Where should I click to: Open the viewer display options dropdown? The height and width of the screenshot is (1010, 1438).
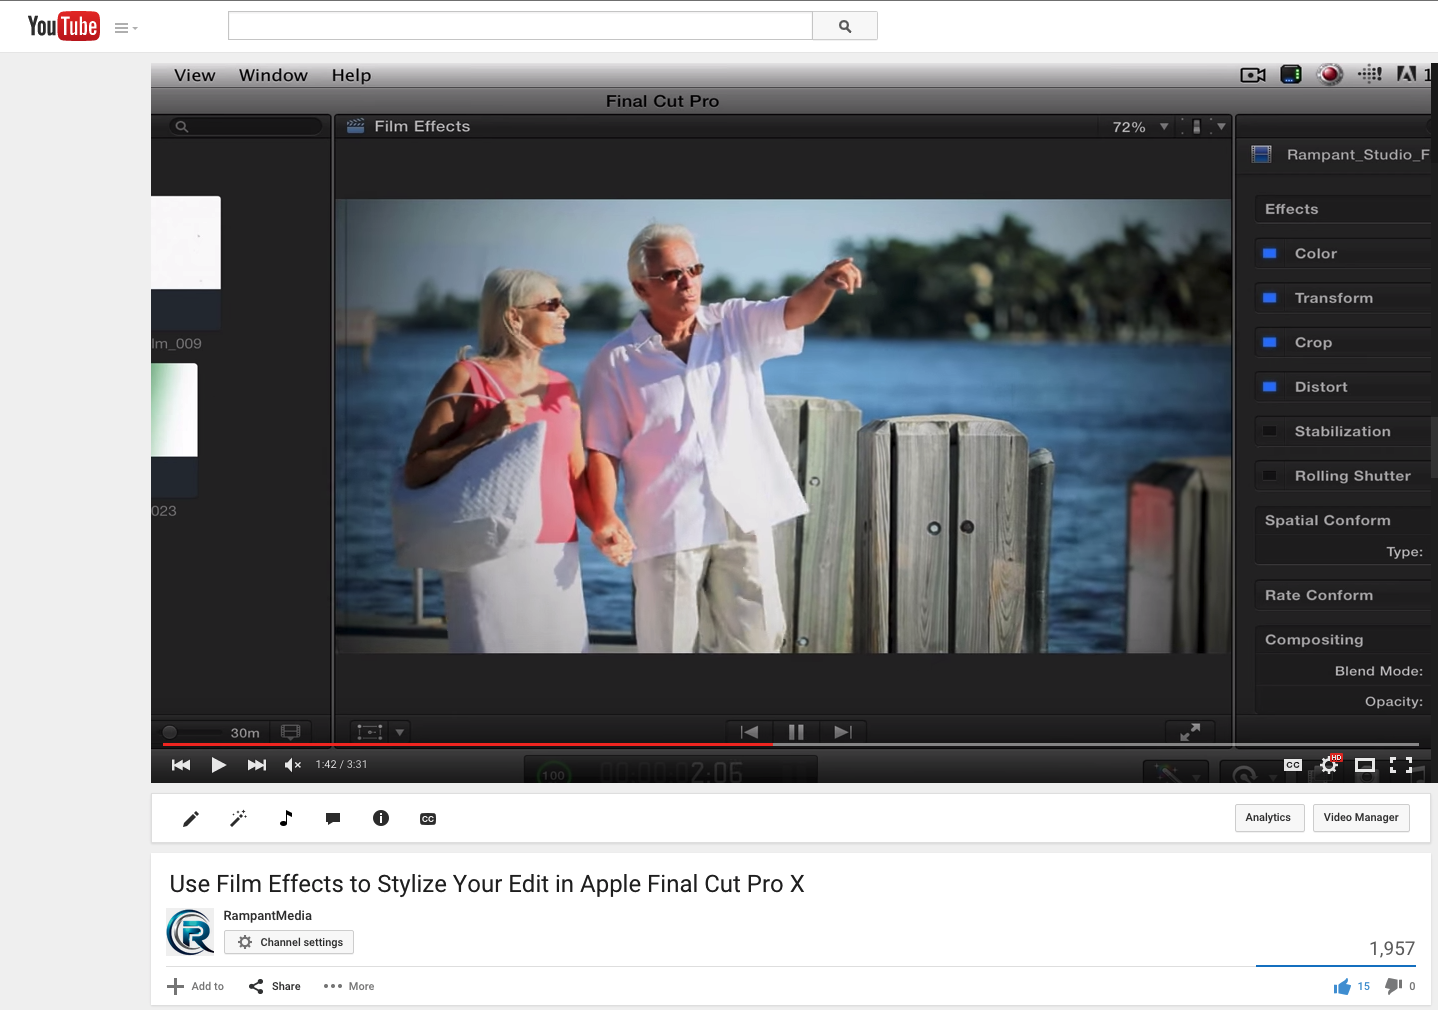[1203, 127]
